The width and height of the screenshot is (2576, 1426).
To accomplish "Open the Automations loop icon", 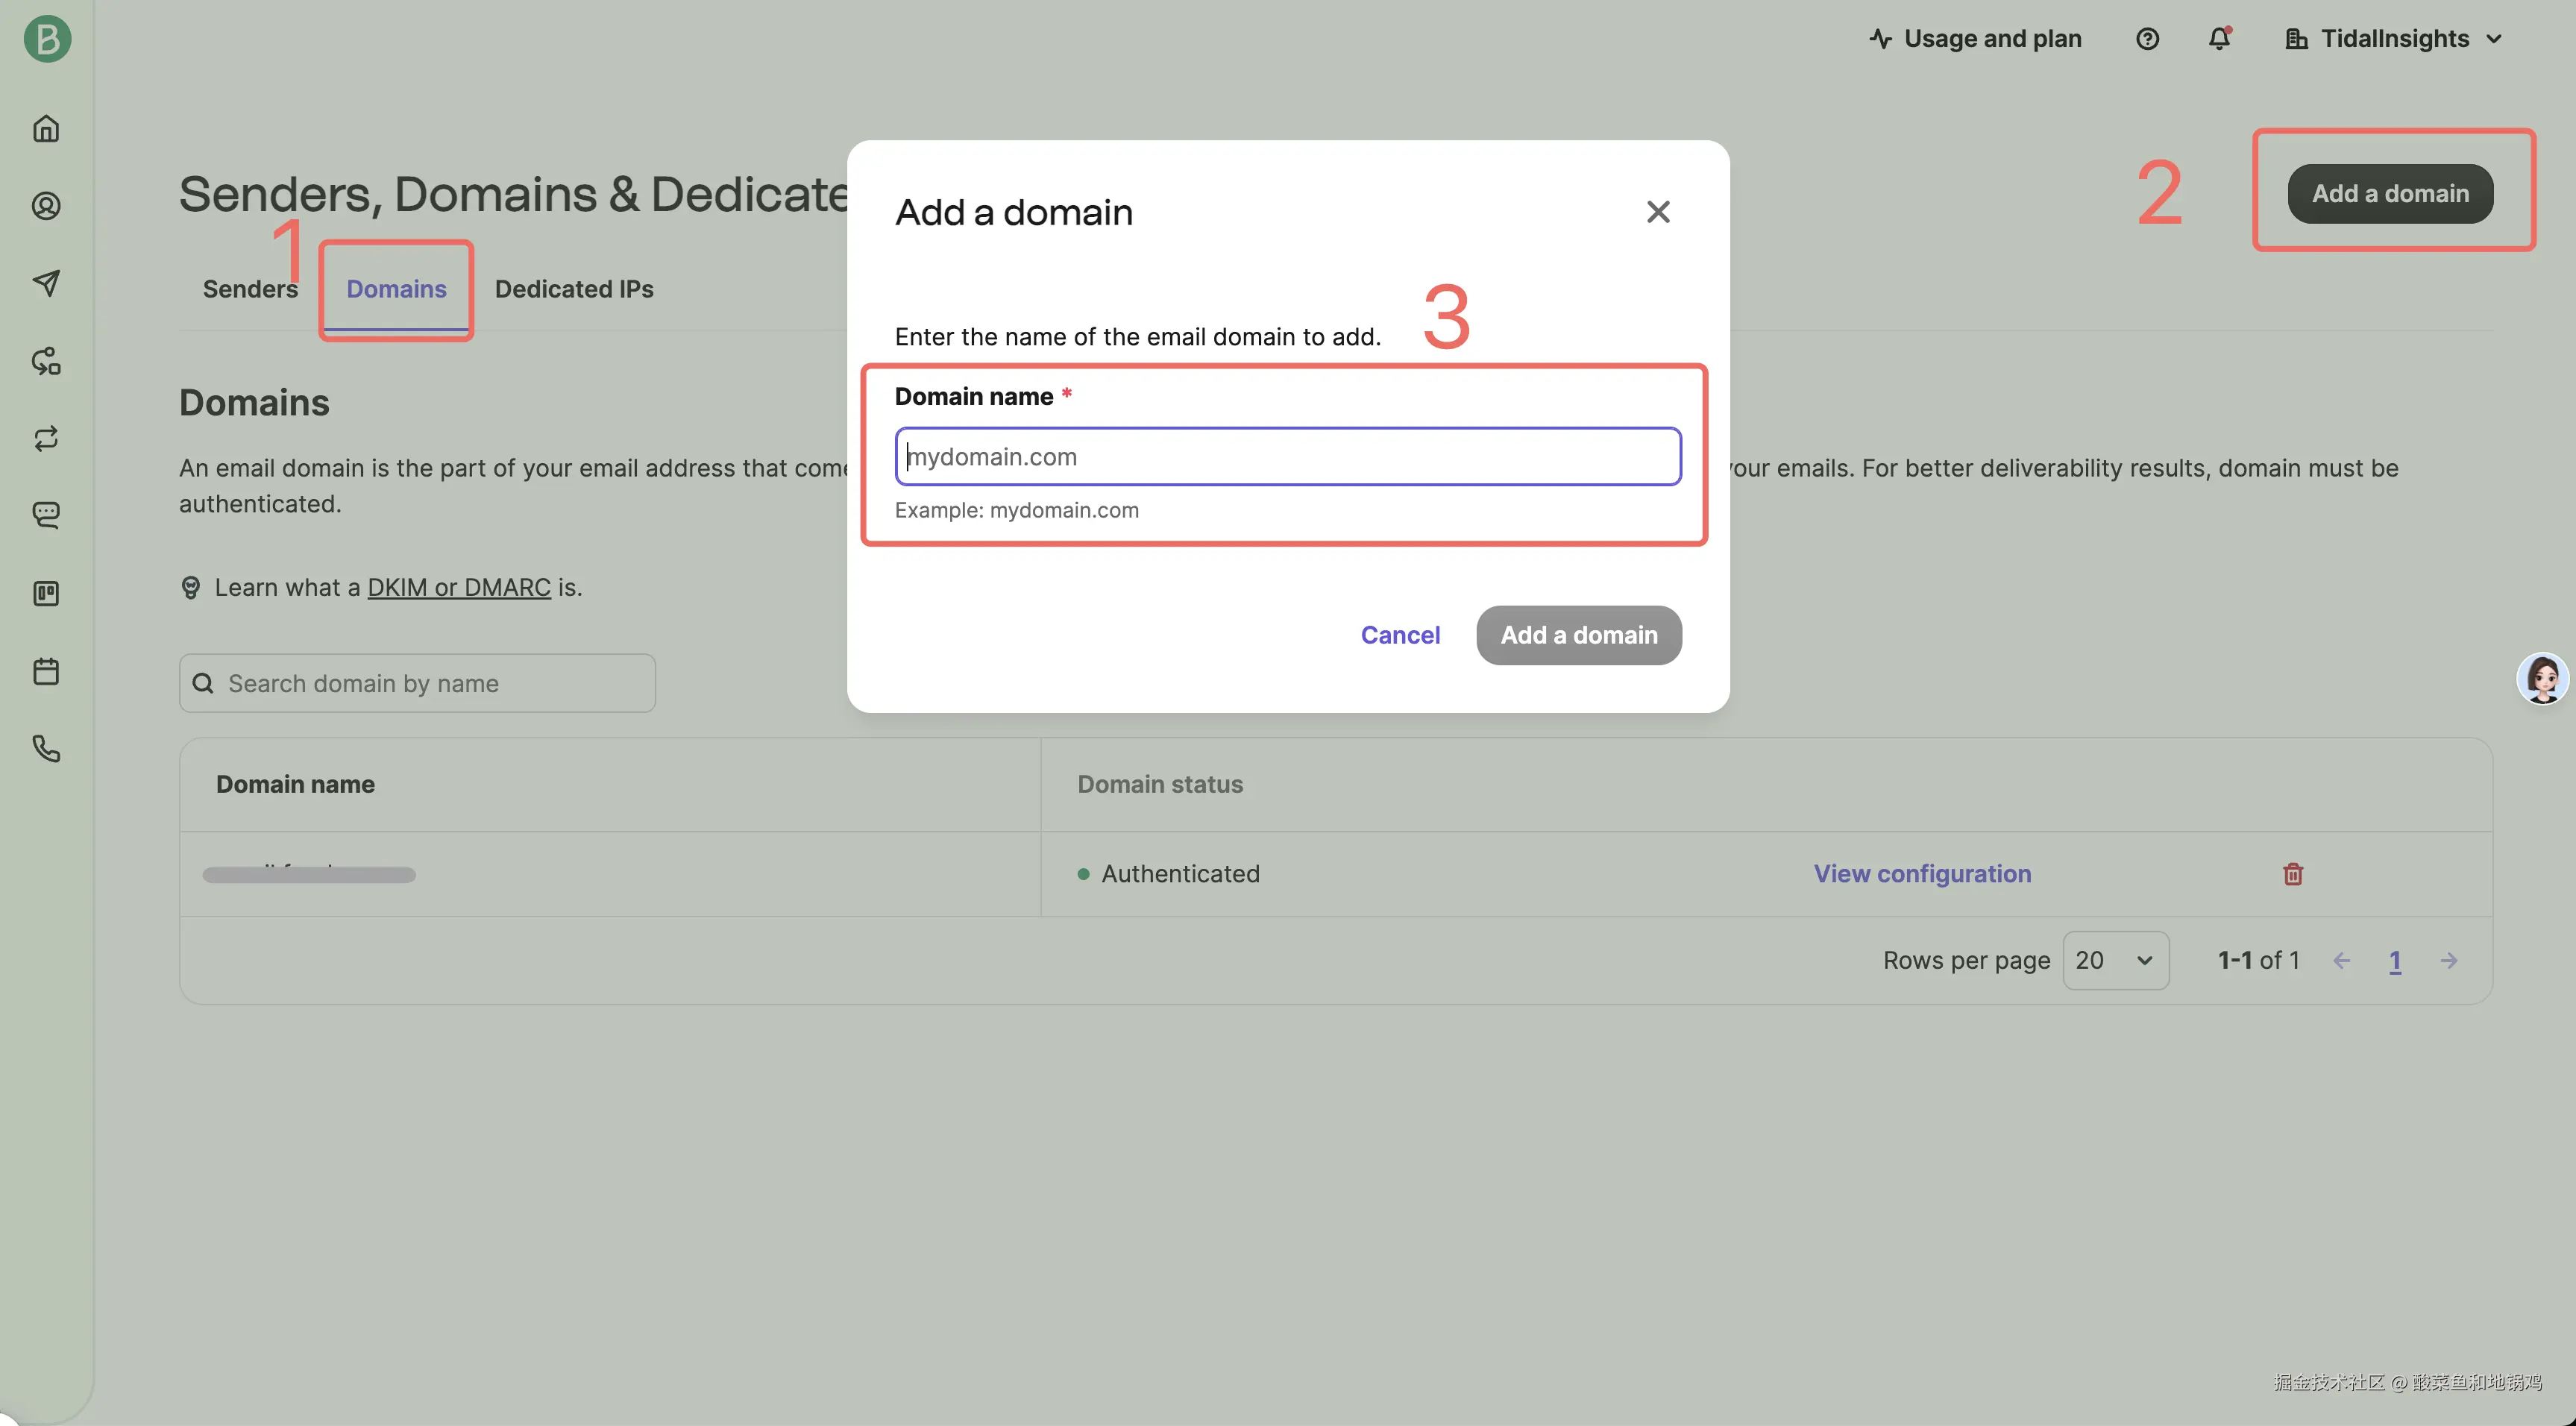I will coord(46,438).
